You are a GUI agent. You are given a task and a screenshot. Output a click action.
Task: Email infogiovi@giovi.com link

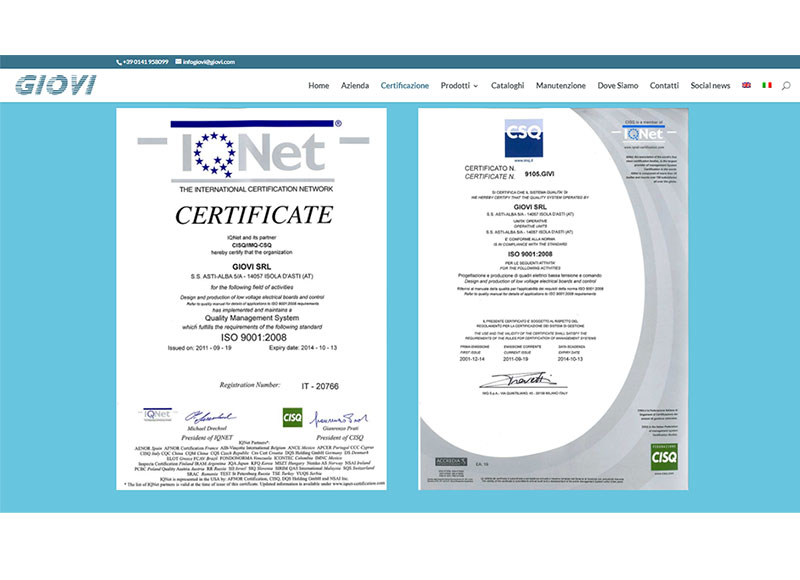pos(209,62)
